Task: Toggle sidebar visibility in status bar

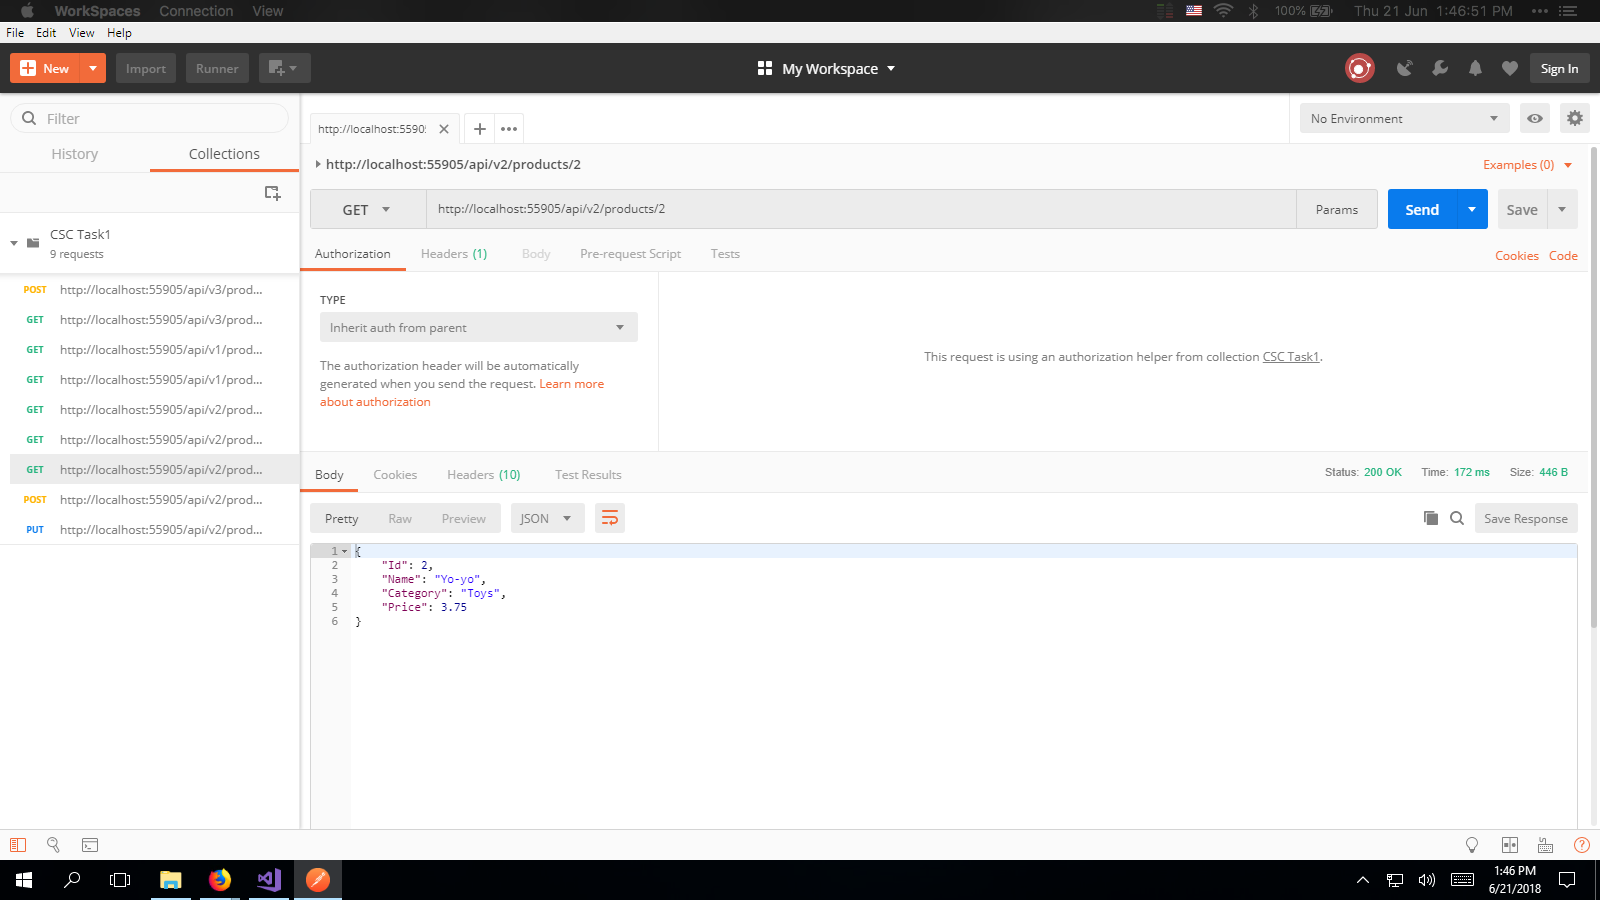Action: click(18, 845)
